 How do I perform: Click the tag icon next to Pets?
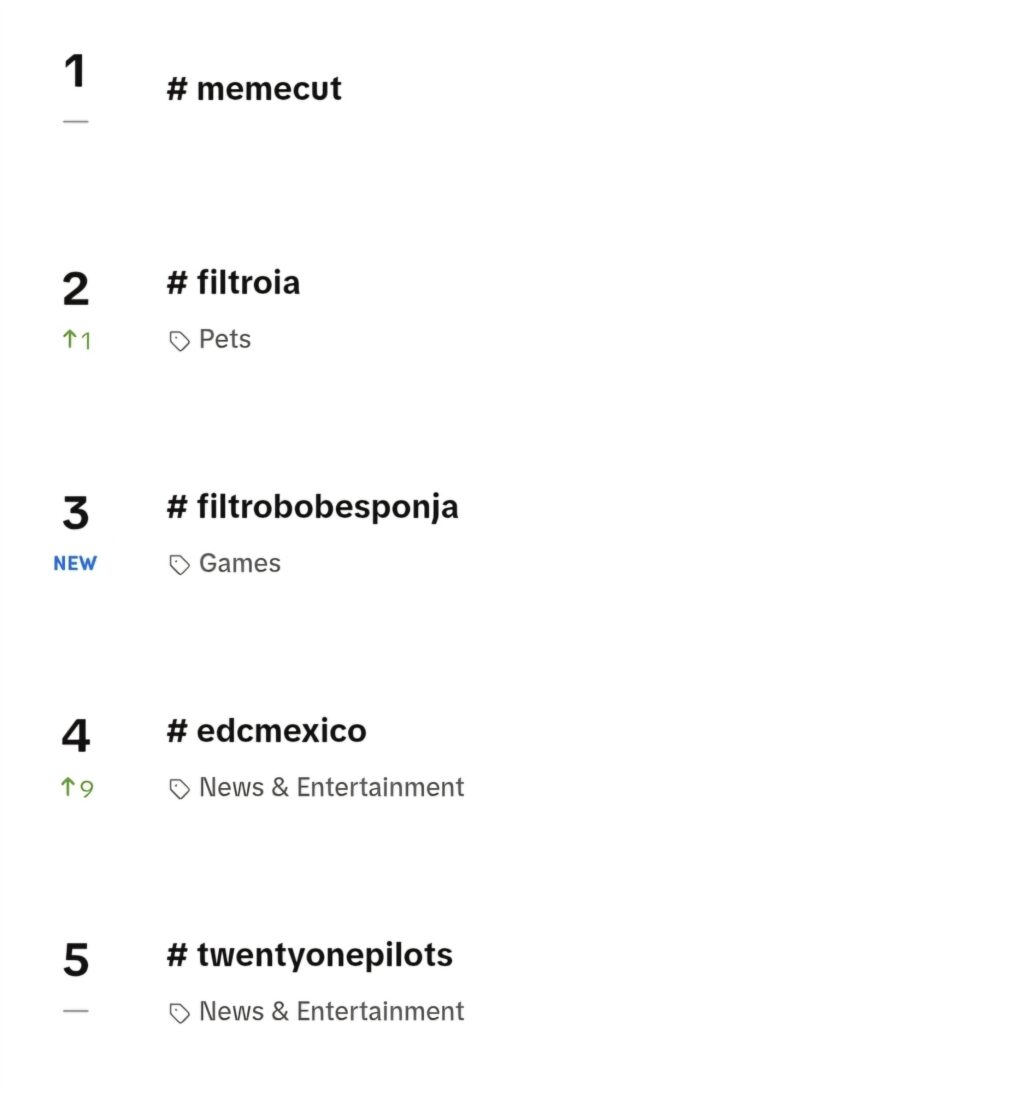pyautogui.click(x=179, y=340)
